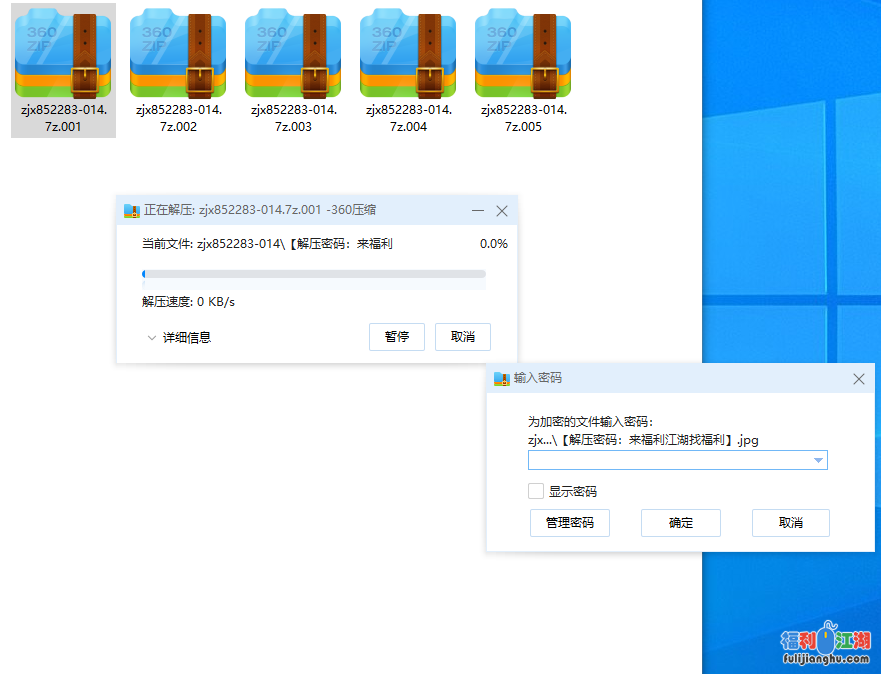This screenshot has height=674, width=881.
Task: Expand the 详细信息 section
Action: 178,338
